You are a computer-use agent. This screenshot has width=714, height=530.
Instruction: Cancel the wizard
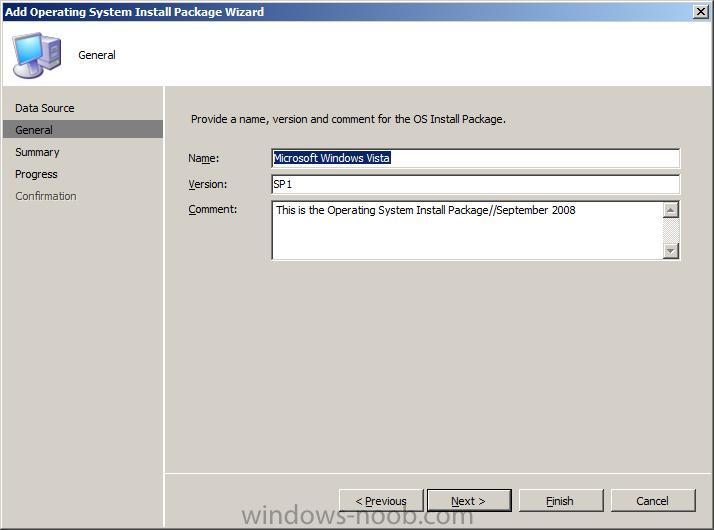pos(653,501)
